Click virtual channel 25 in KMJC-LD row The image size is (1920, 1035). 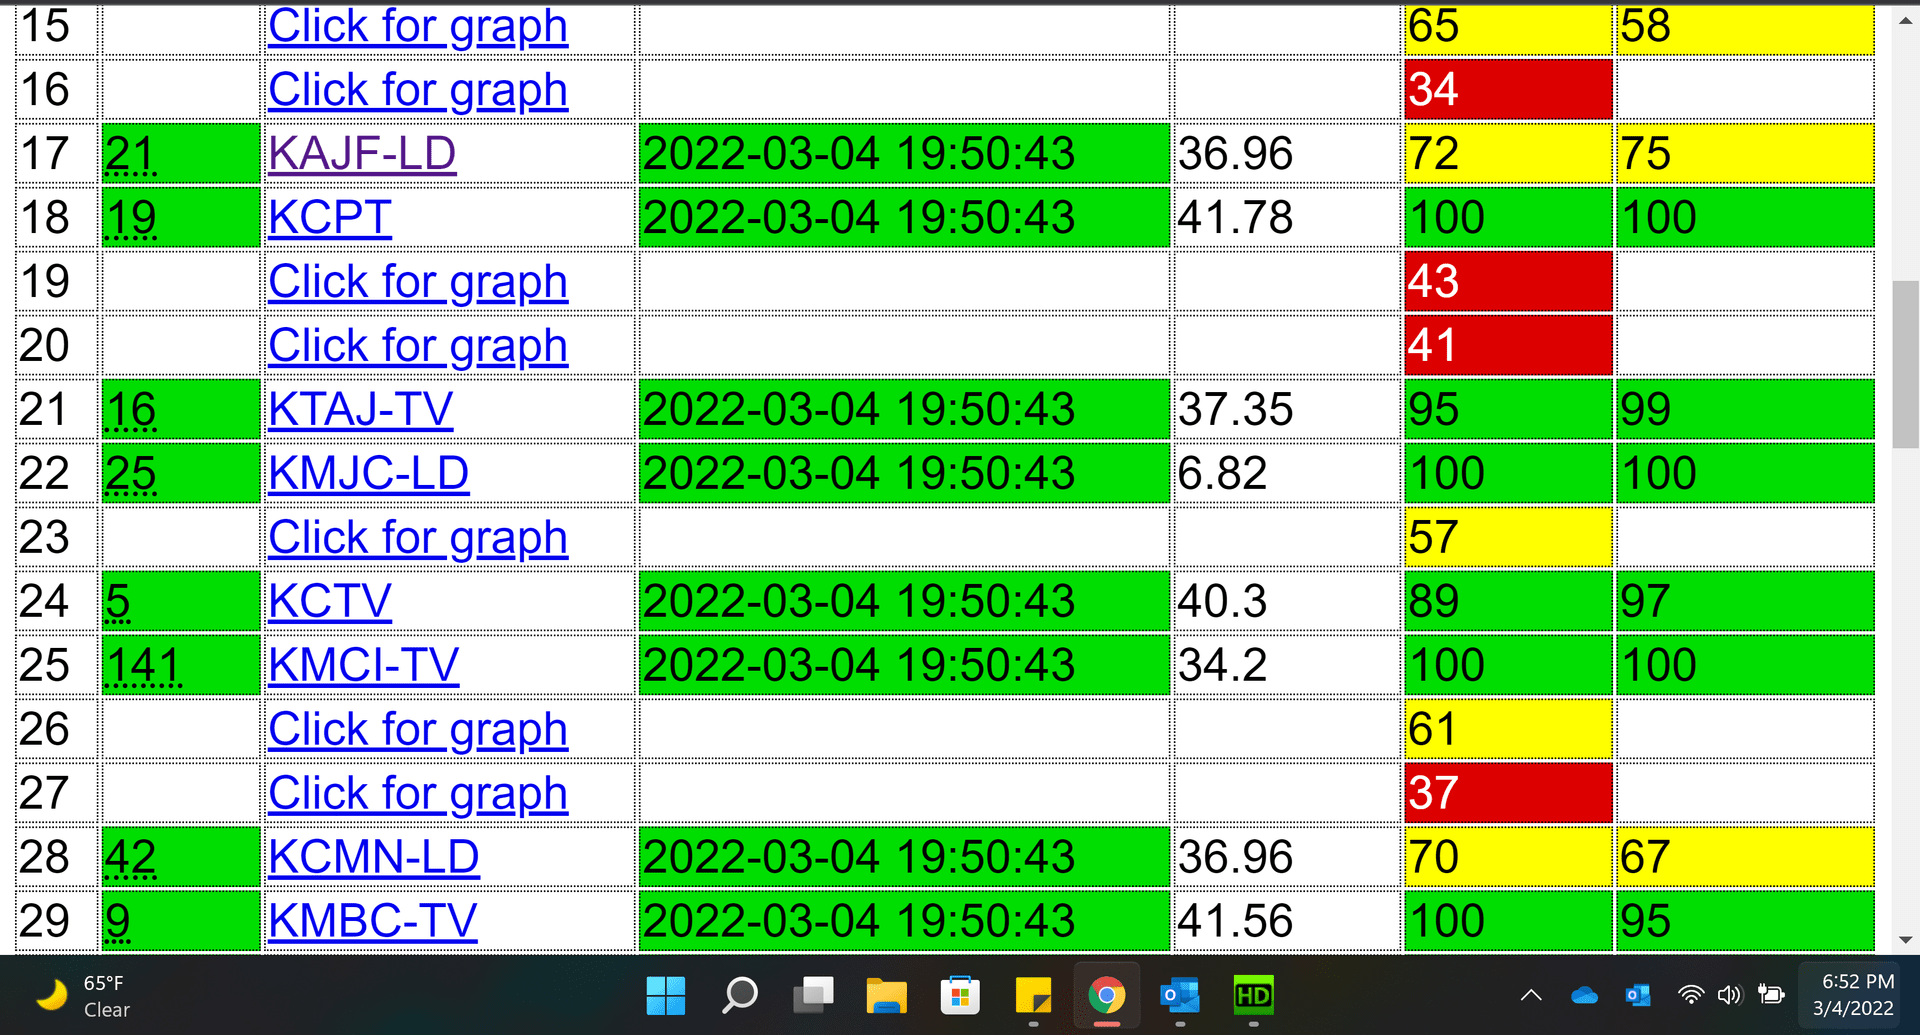(x=130, y=474)
